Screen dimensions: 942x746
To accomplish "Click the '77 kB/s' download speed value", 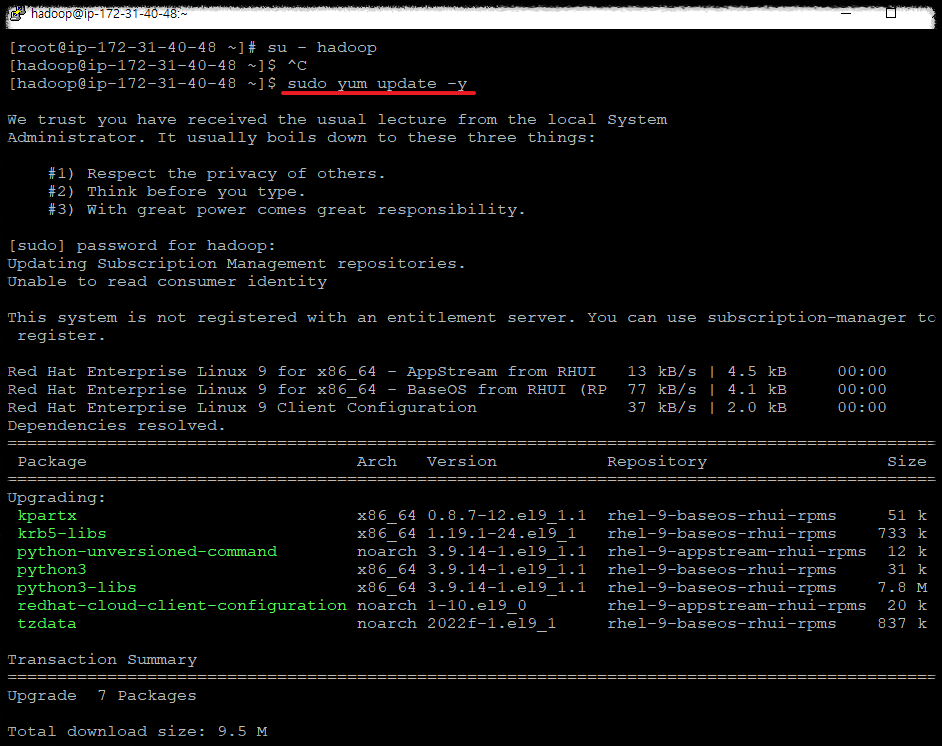I will [x=662, y=390].
